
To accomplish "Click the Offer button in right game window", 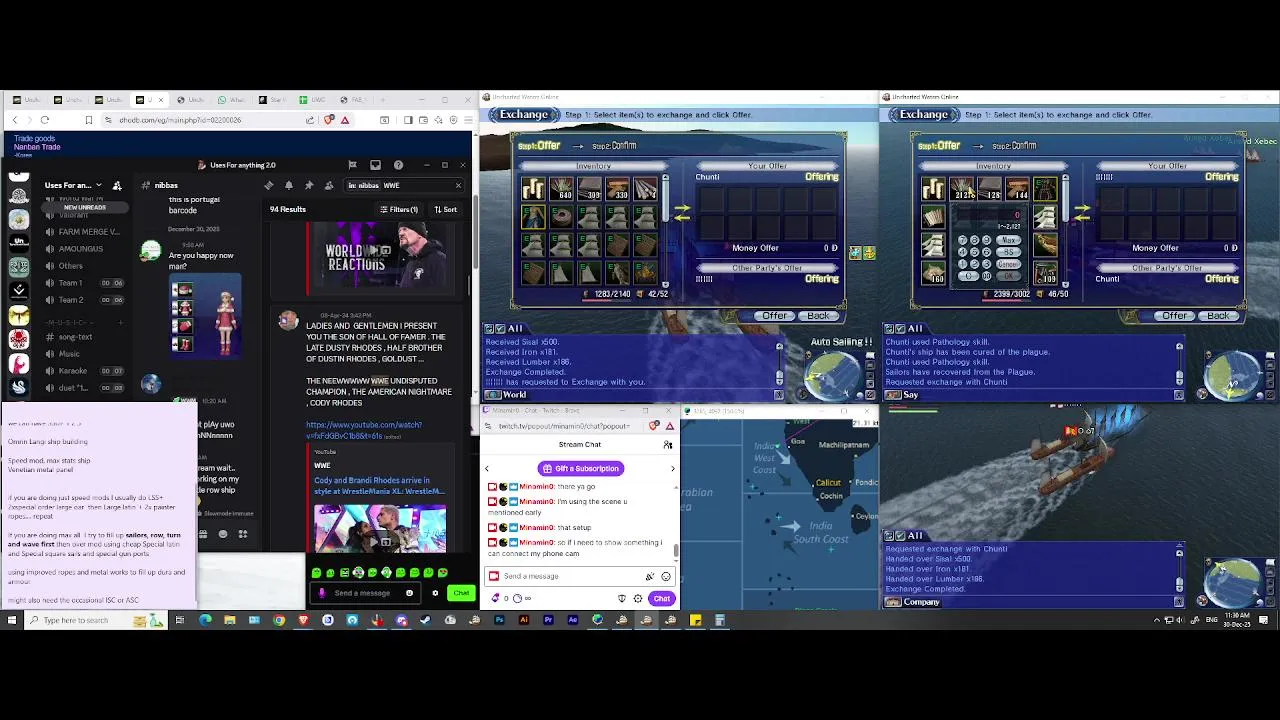I will 1174,316.
